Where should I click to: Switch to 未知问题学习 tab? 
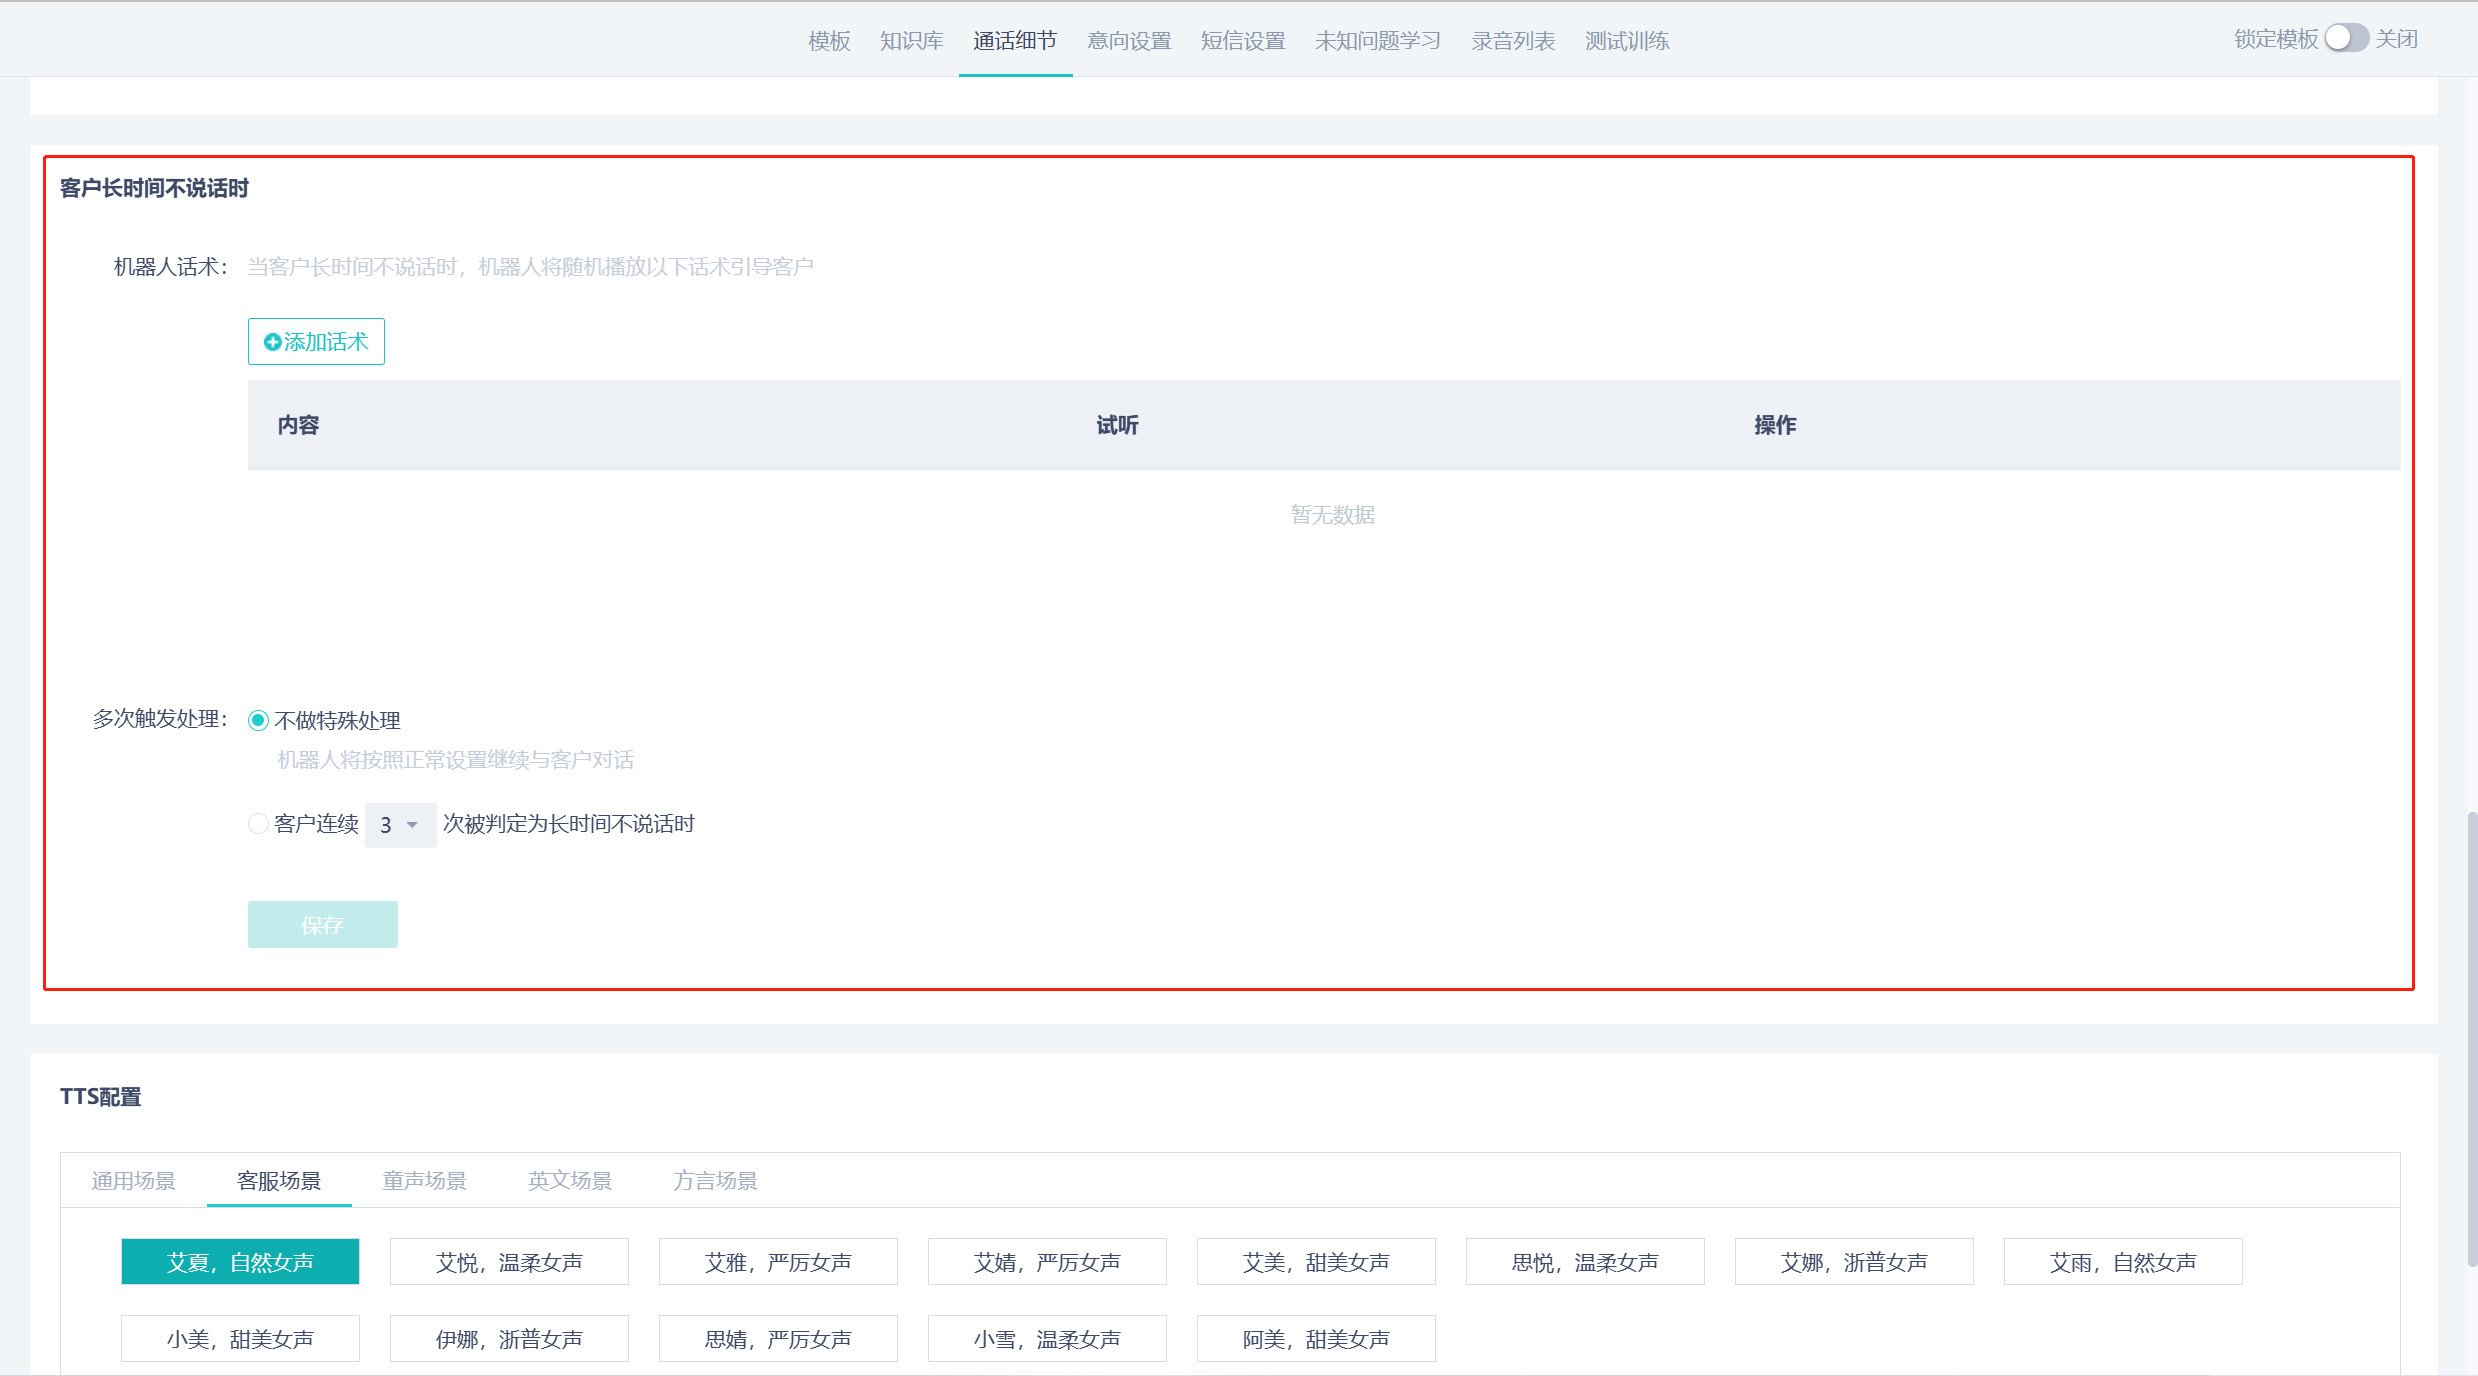pyautogui.click(x=1378, y=41)
